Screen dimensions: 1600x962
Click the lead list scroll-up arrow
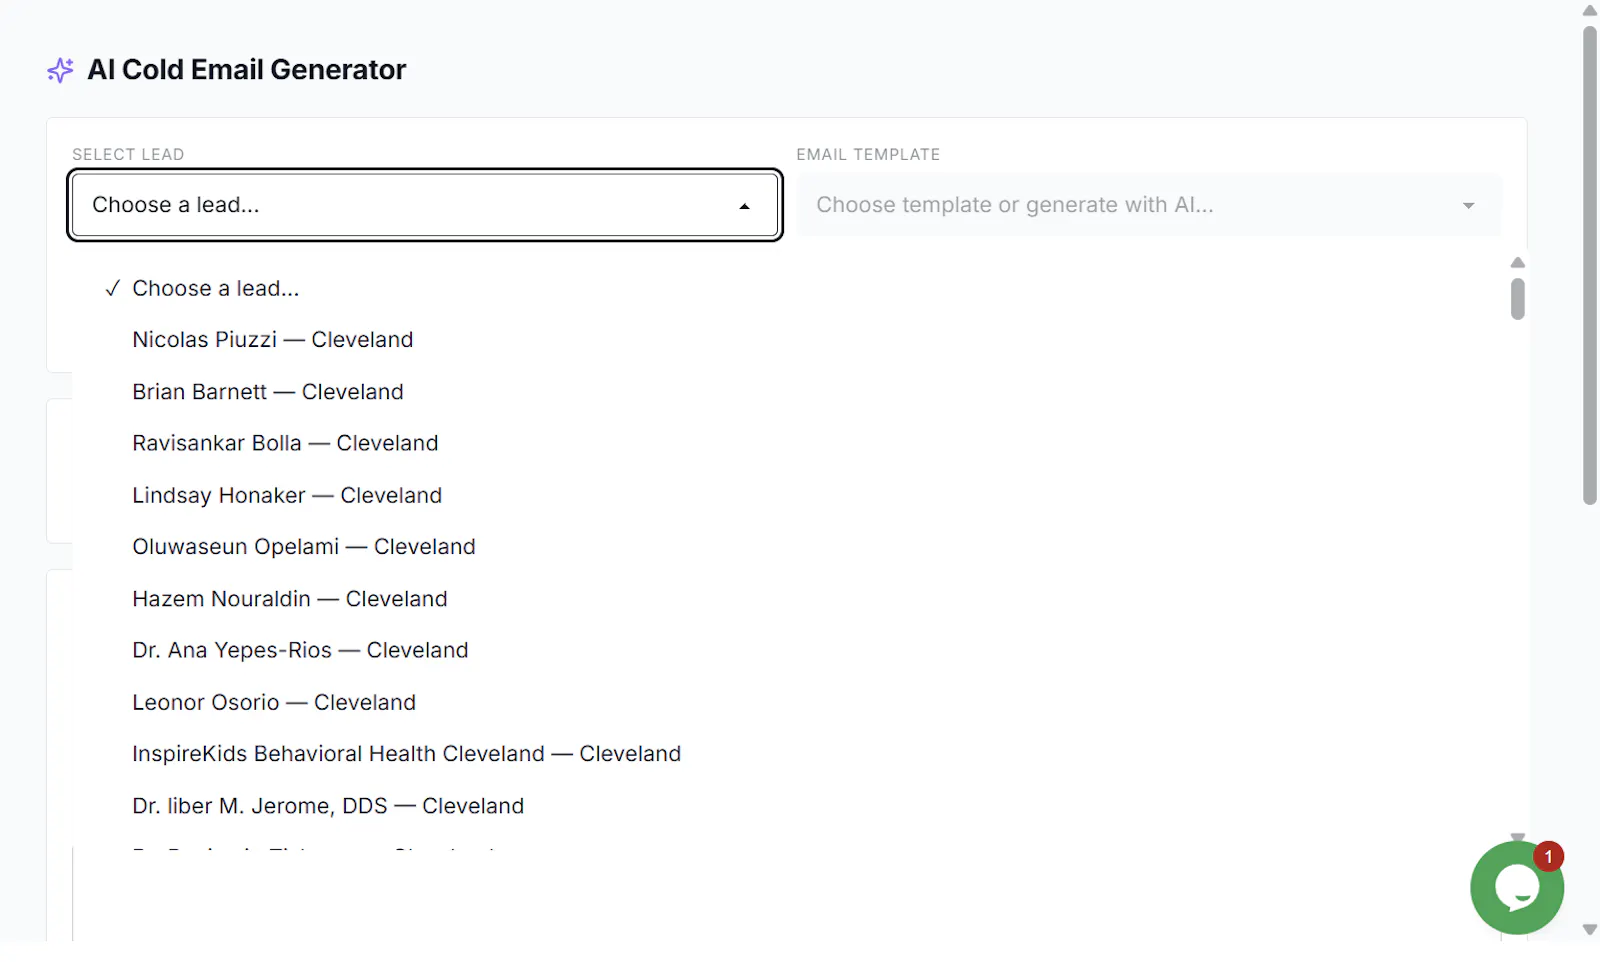(x=1517, y=263)
